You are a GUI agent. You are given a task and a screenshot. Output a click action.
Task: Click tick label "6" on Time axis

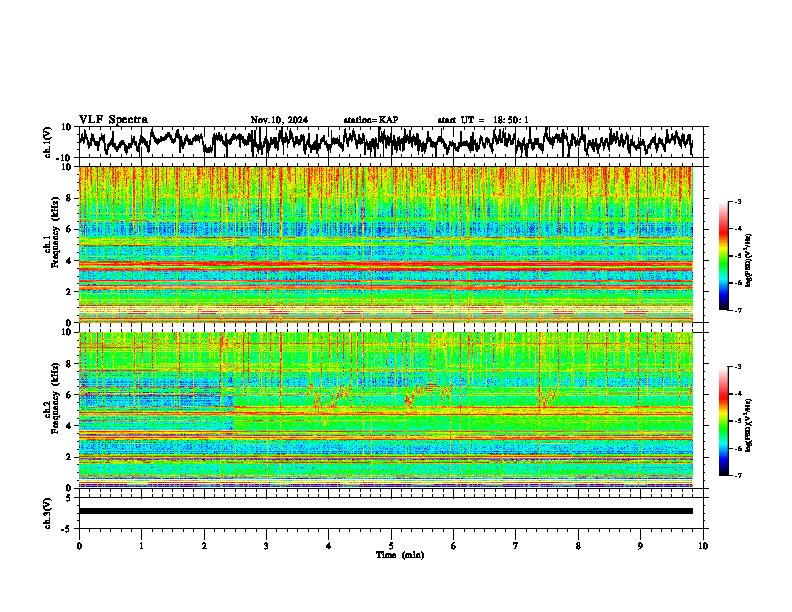pos(454,546)
